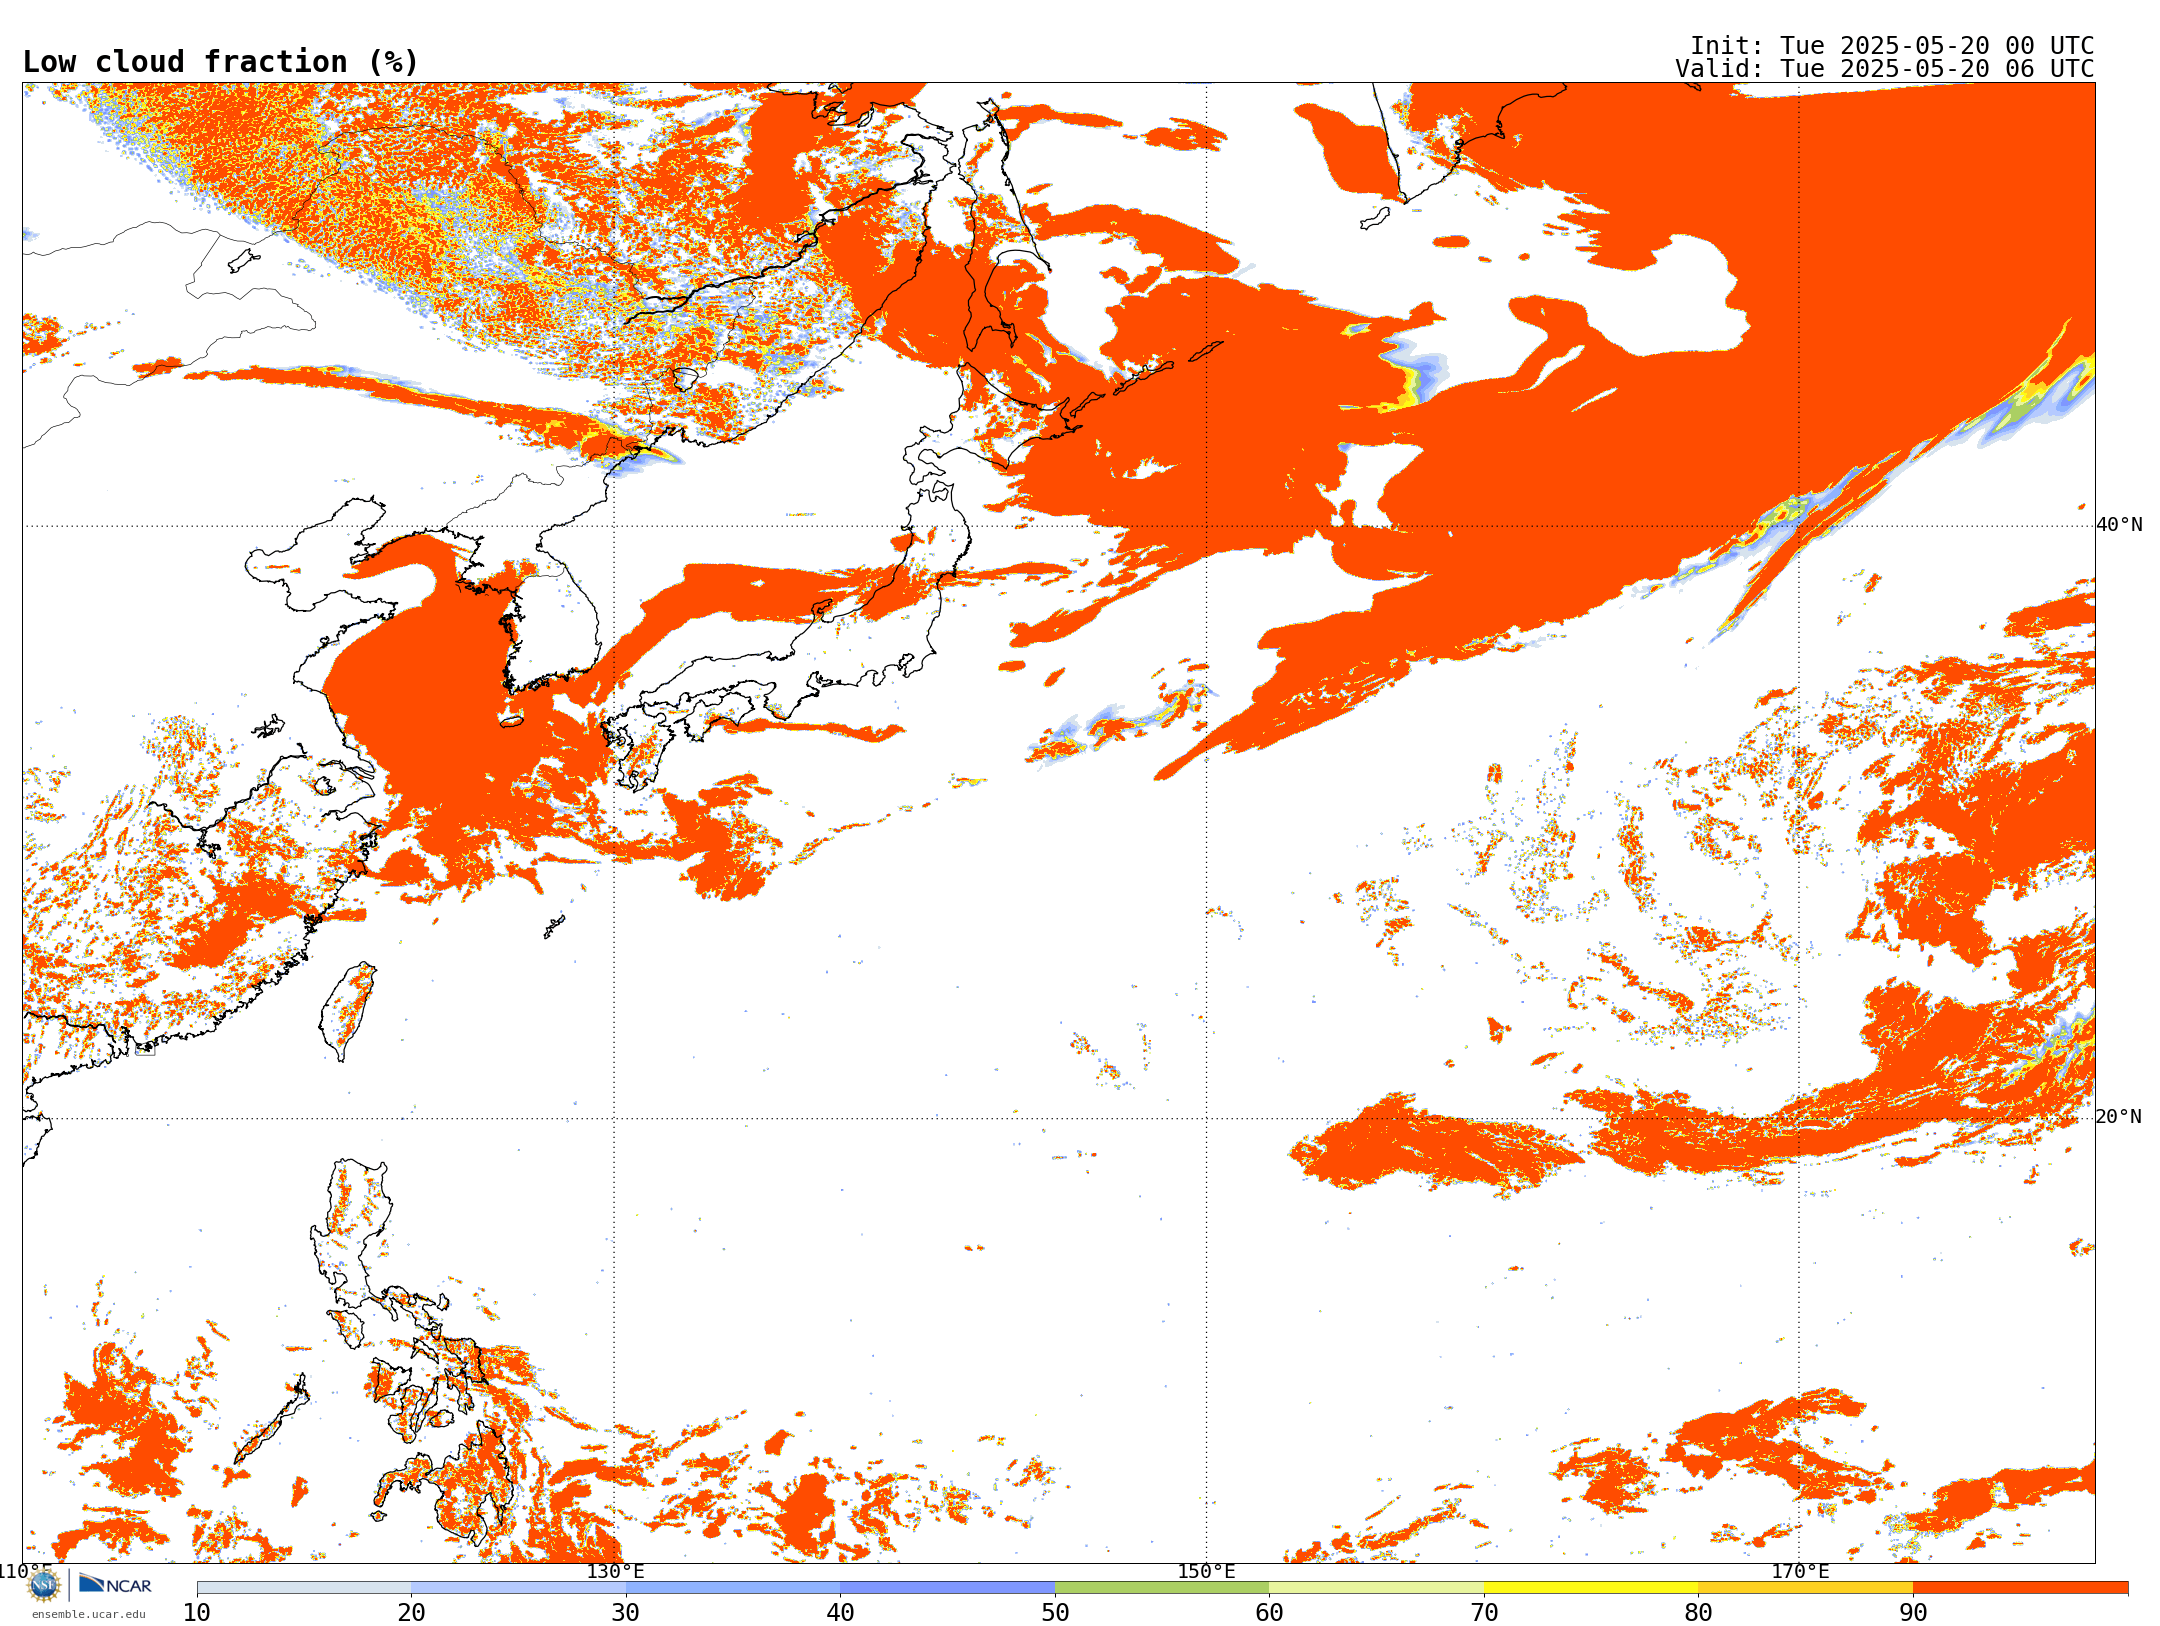The image size is (2160, 1626).
Task: Click the 10-20 pale gray-blue colorbar segment
Action: coord(304,1588)
